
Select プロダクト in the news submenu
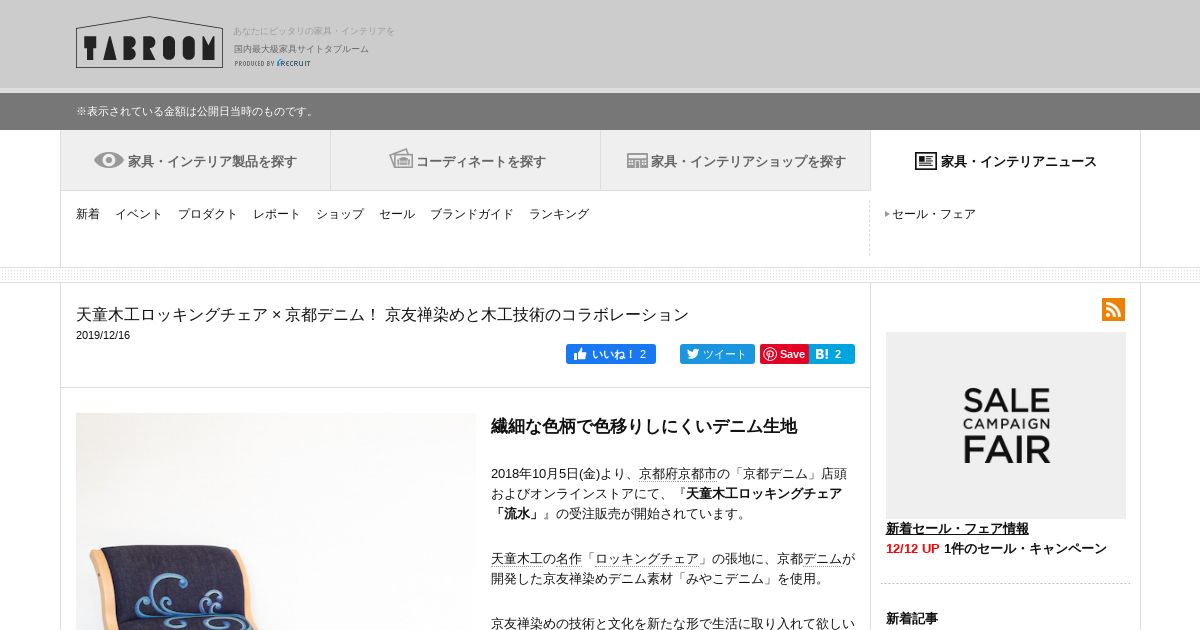(x=208, y=214)
